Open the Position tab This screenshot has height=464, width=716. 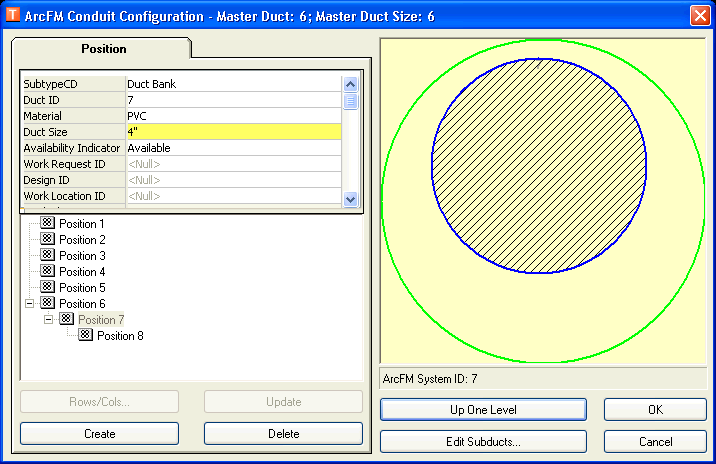click(x=104, y=49)
